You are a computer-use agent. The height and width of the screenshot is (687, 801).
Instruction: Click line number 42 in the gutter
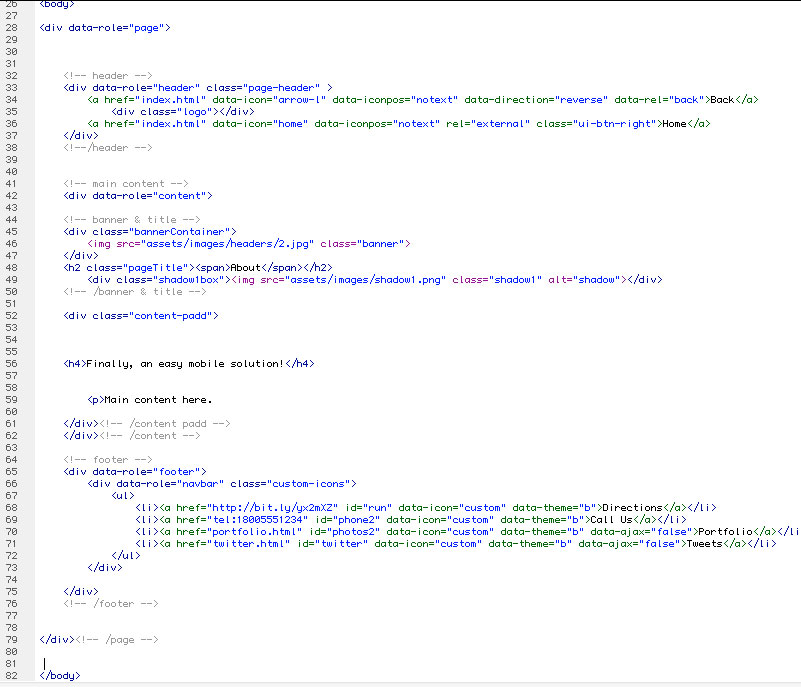(11, 196)
